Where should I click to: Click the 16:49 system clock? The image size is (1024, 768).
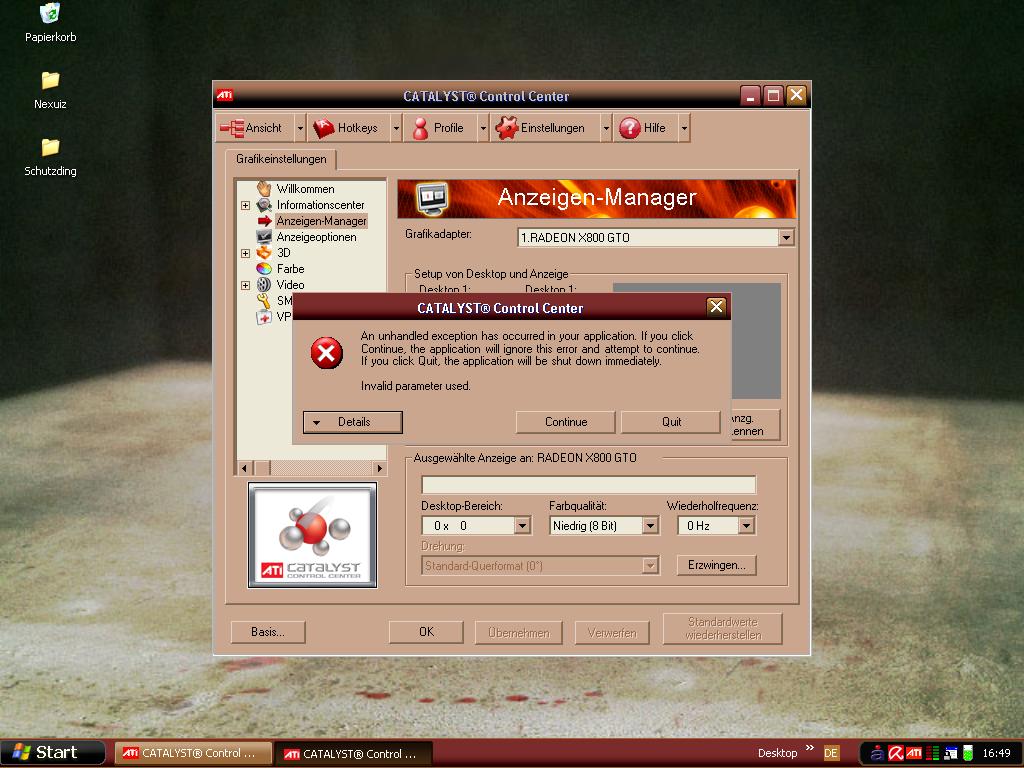(x=996, y=753)
